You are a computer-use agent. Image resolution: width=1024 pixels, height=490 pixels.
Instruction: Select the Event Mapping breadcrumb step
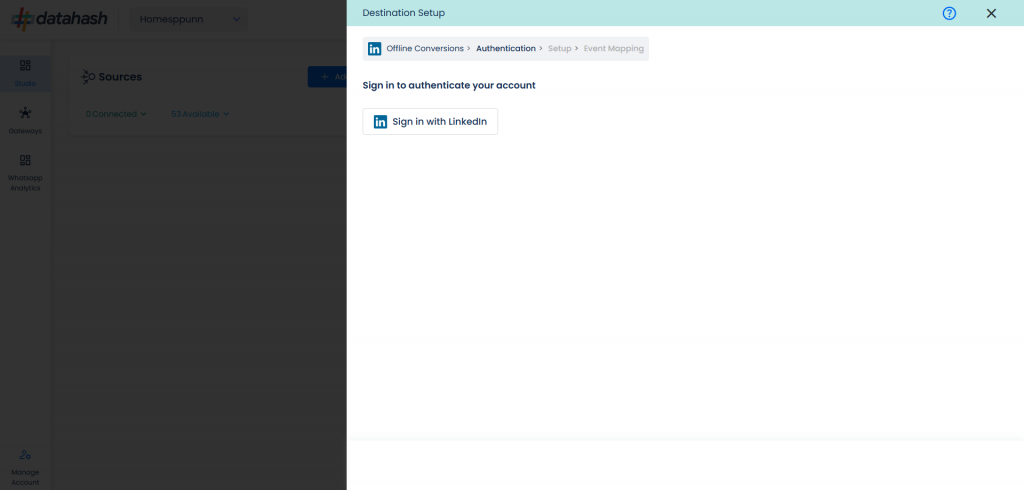(613, 49)
